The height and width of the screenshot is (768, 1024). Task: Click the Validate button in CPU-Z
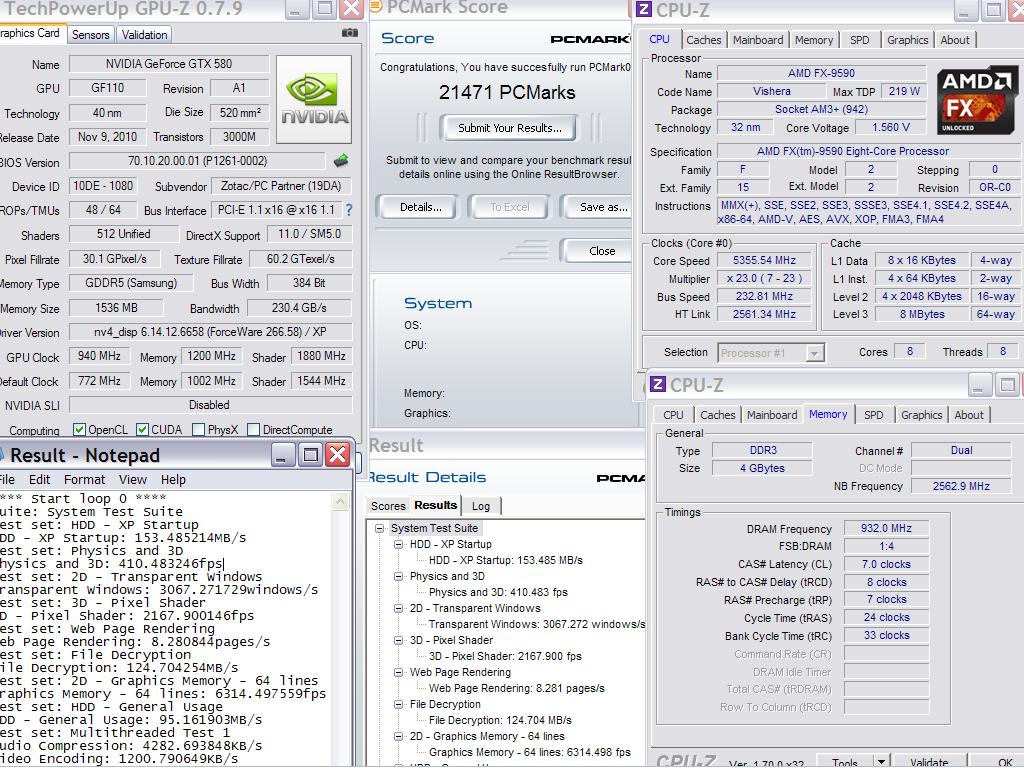click(x=929, y=761)
